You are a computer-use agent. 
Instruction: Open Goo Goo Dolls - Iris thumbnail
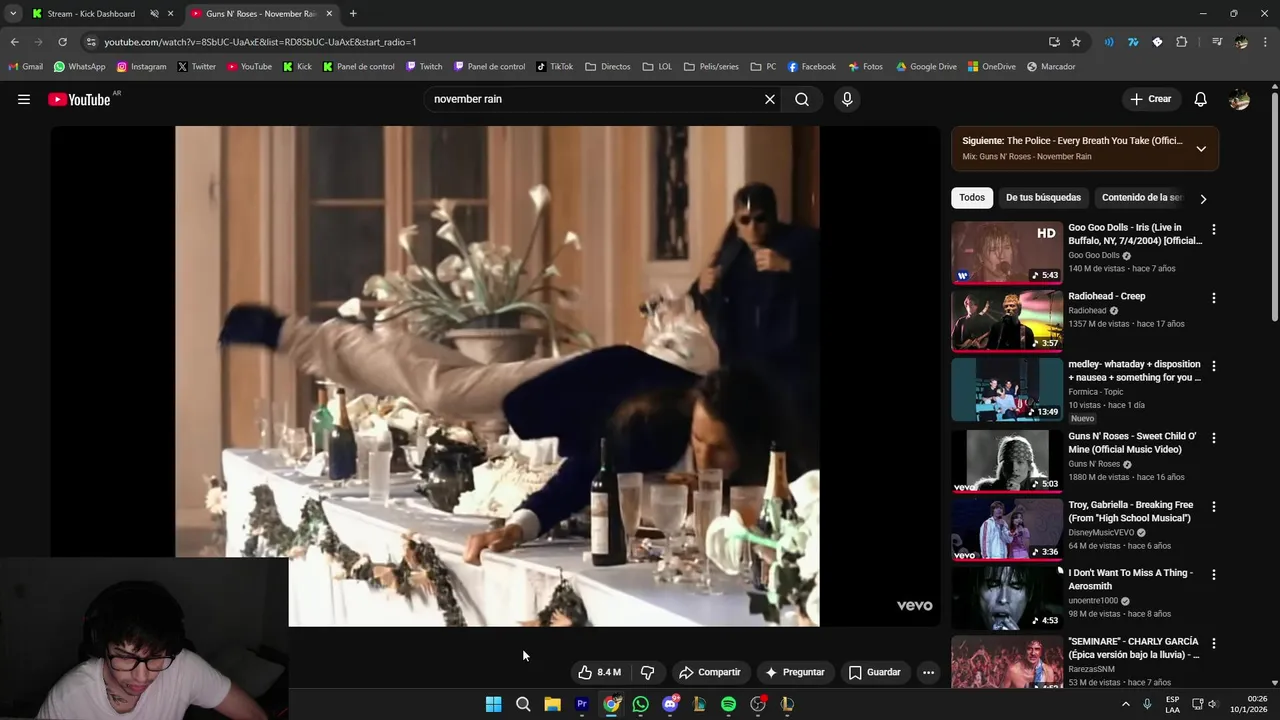point(1007,252)
